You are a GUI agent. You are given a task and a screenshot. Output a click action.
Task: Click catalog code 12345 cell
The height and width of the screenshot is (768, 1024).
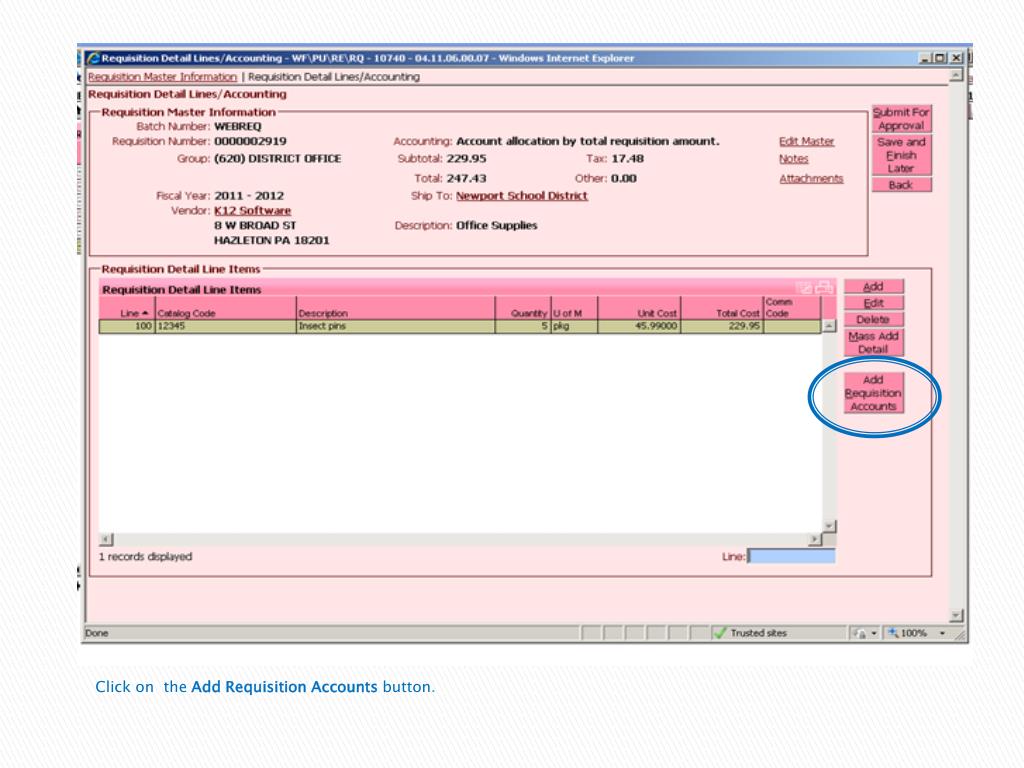coord(225,326)
